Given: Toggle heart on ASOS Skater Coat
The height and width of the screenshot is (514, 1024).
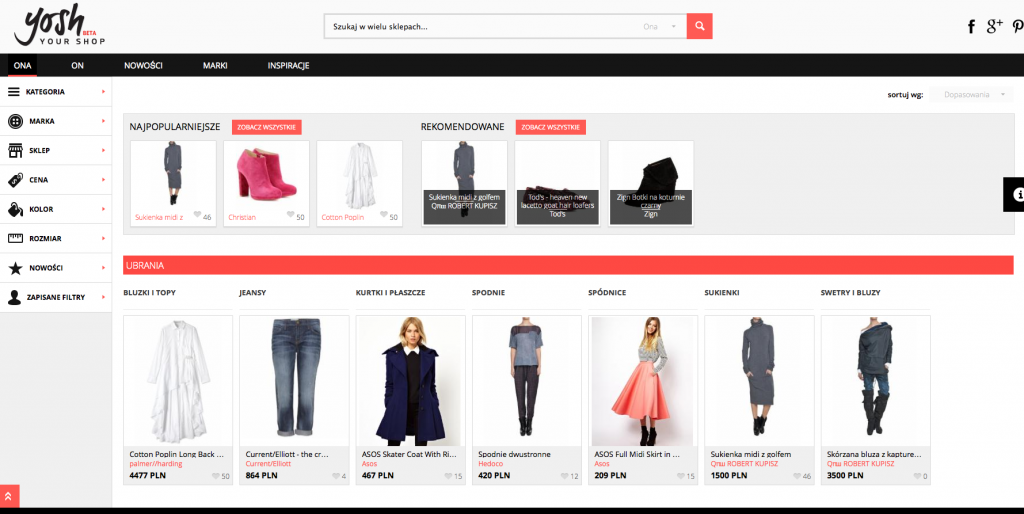Looking at the screenshot, I should click(x=449, y=476).
